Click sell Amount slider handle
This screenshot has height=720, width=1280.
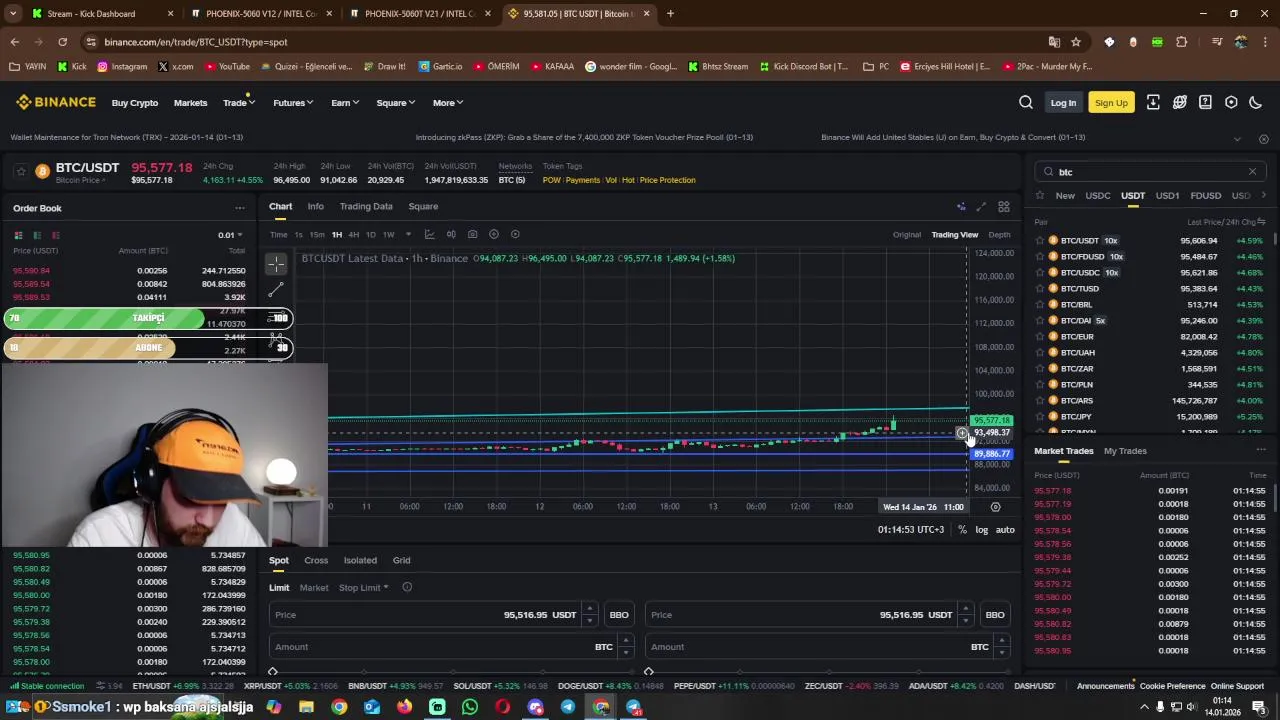tap(649, 672)
